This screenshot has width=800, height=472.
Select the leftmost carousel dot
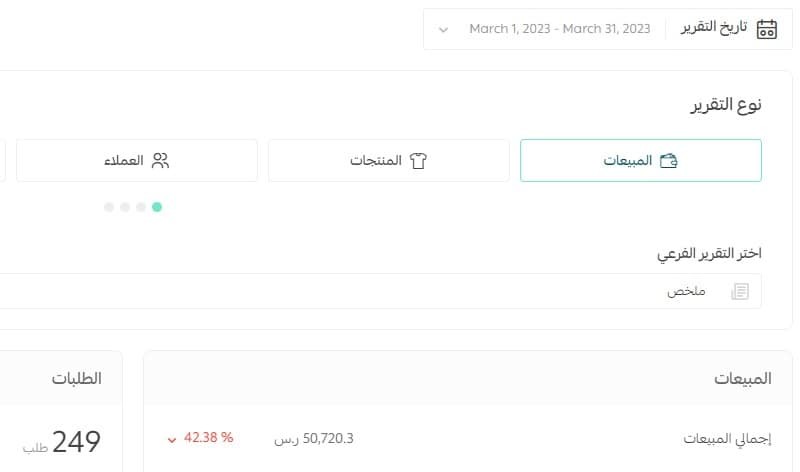click(109, 207)
